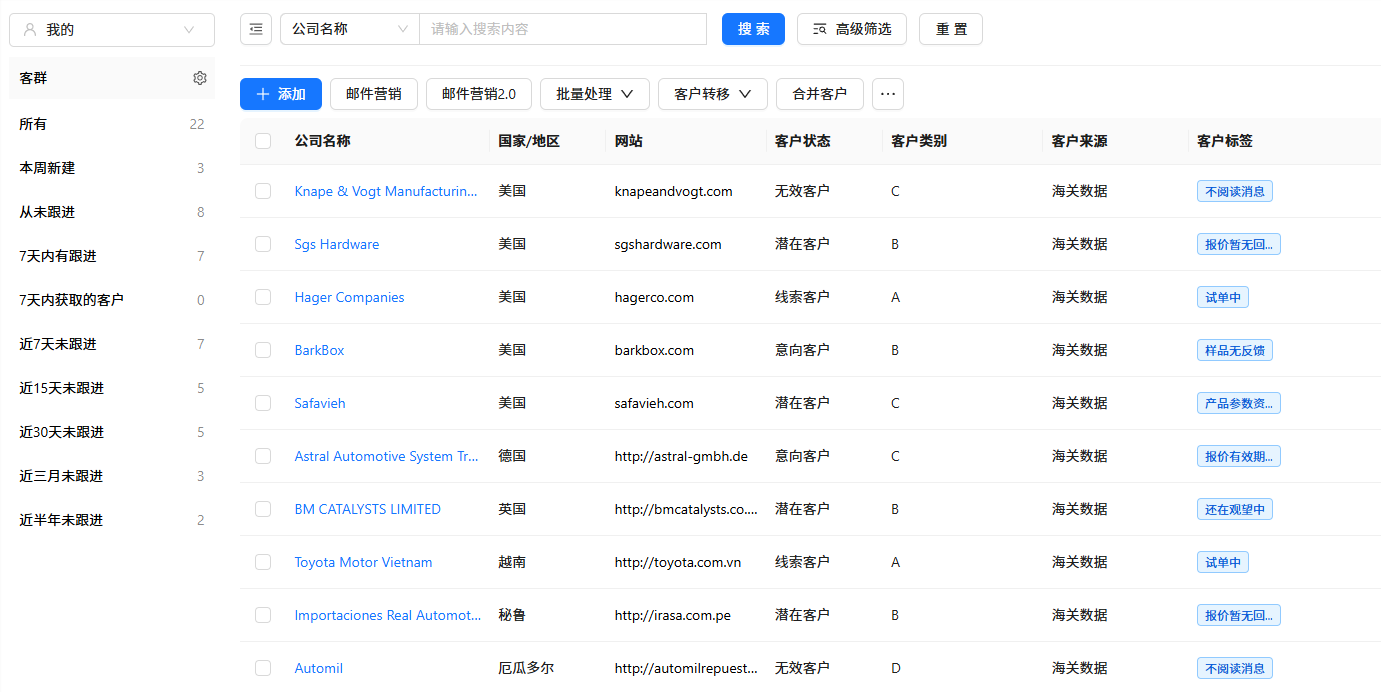Open the Knape & Vogt Manufacturing company link

point(386,191)
